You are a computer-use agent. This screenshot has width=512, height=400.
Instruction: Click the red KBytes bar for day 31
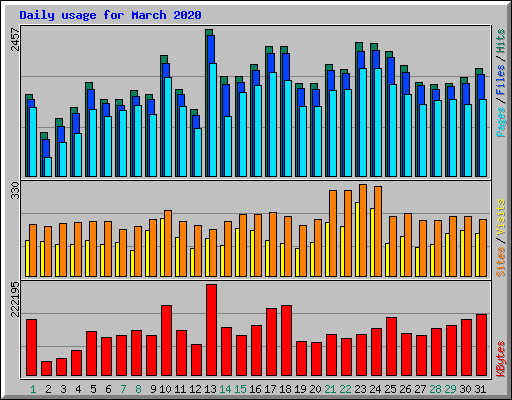pos(481,345)
